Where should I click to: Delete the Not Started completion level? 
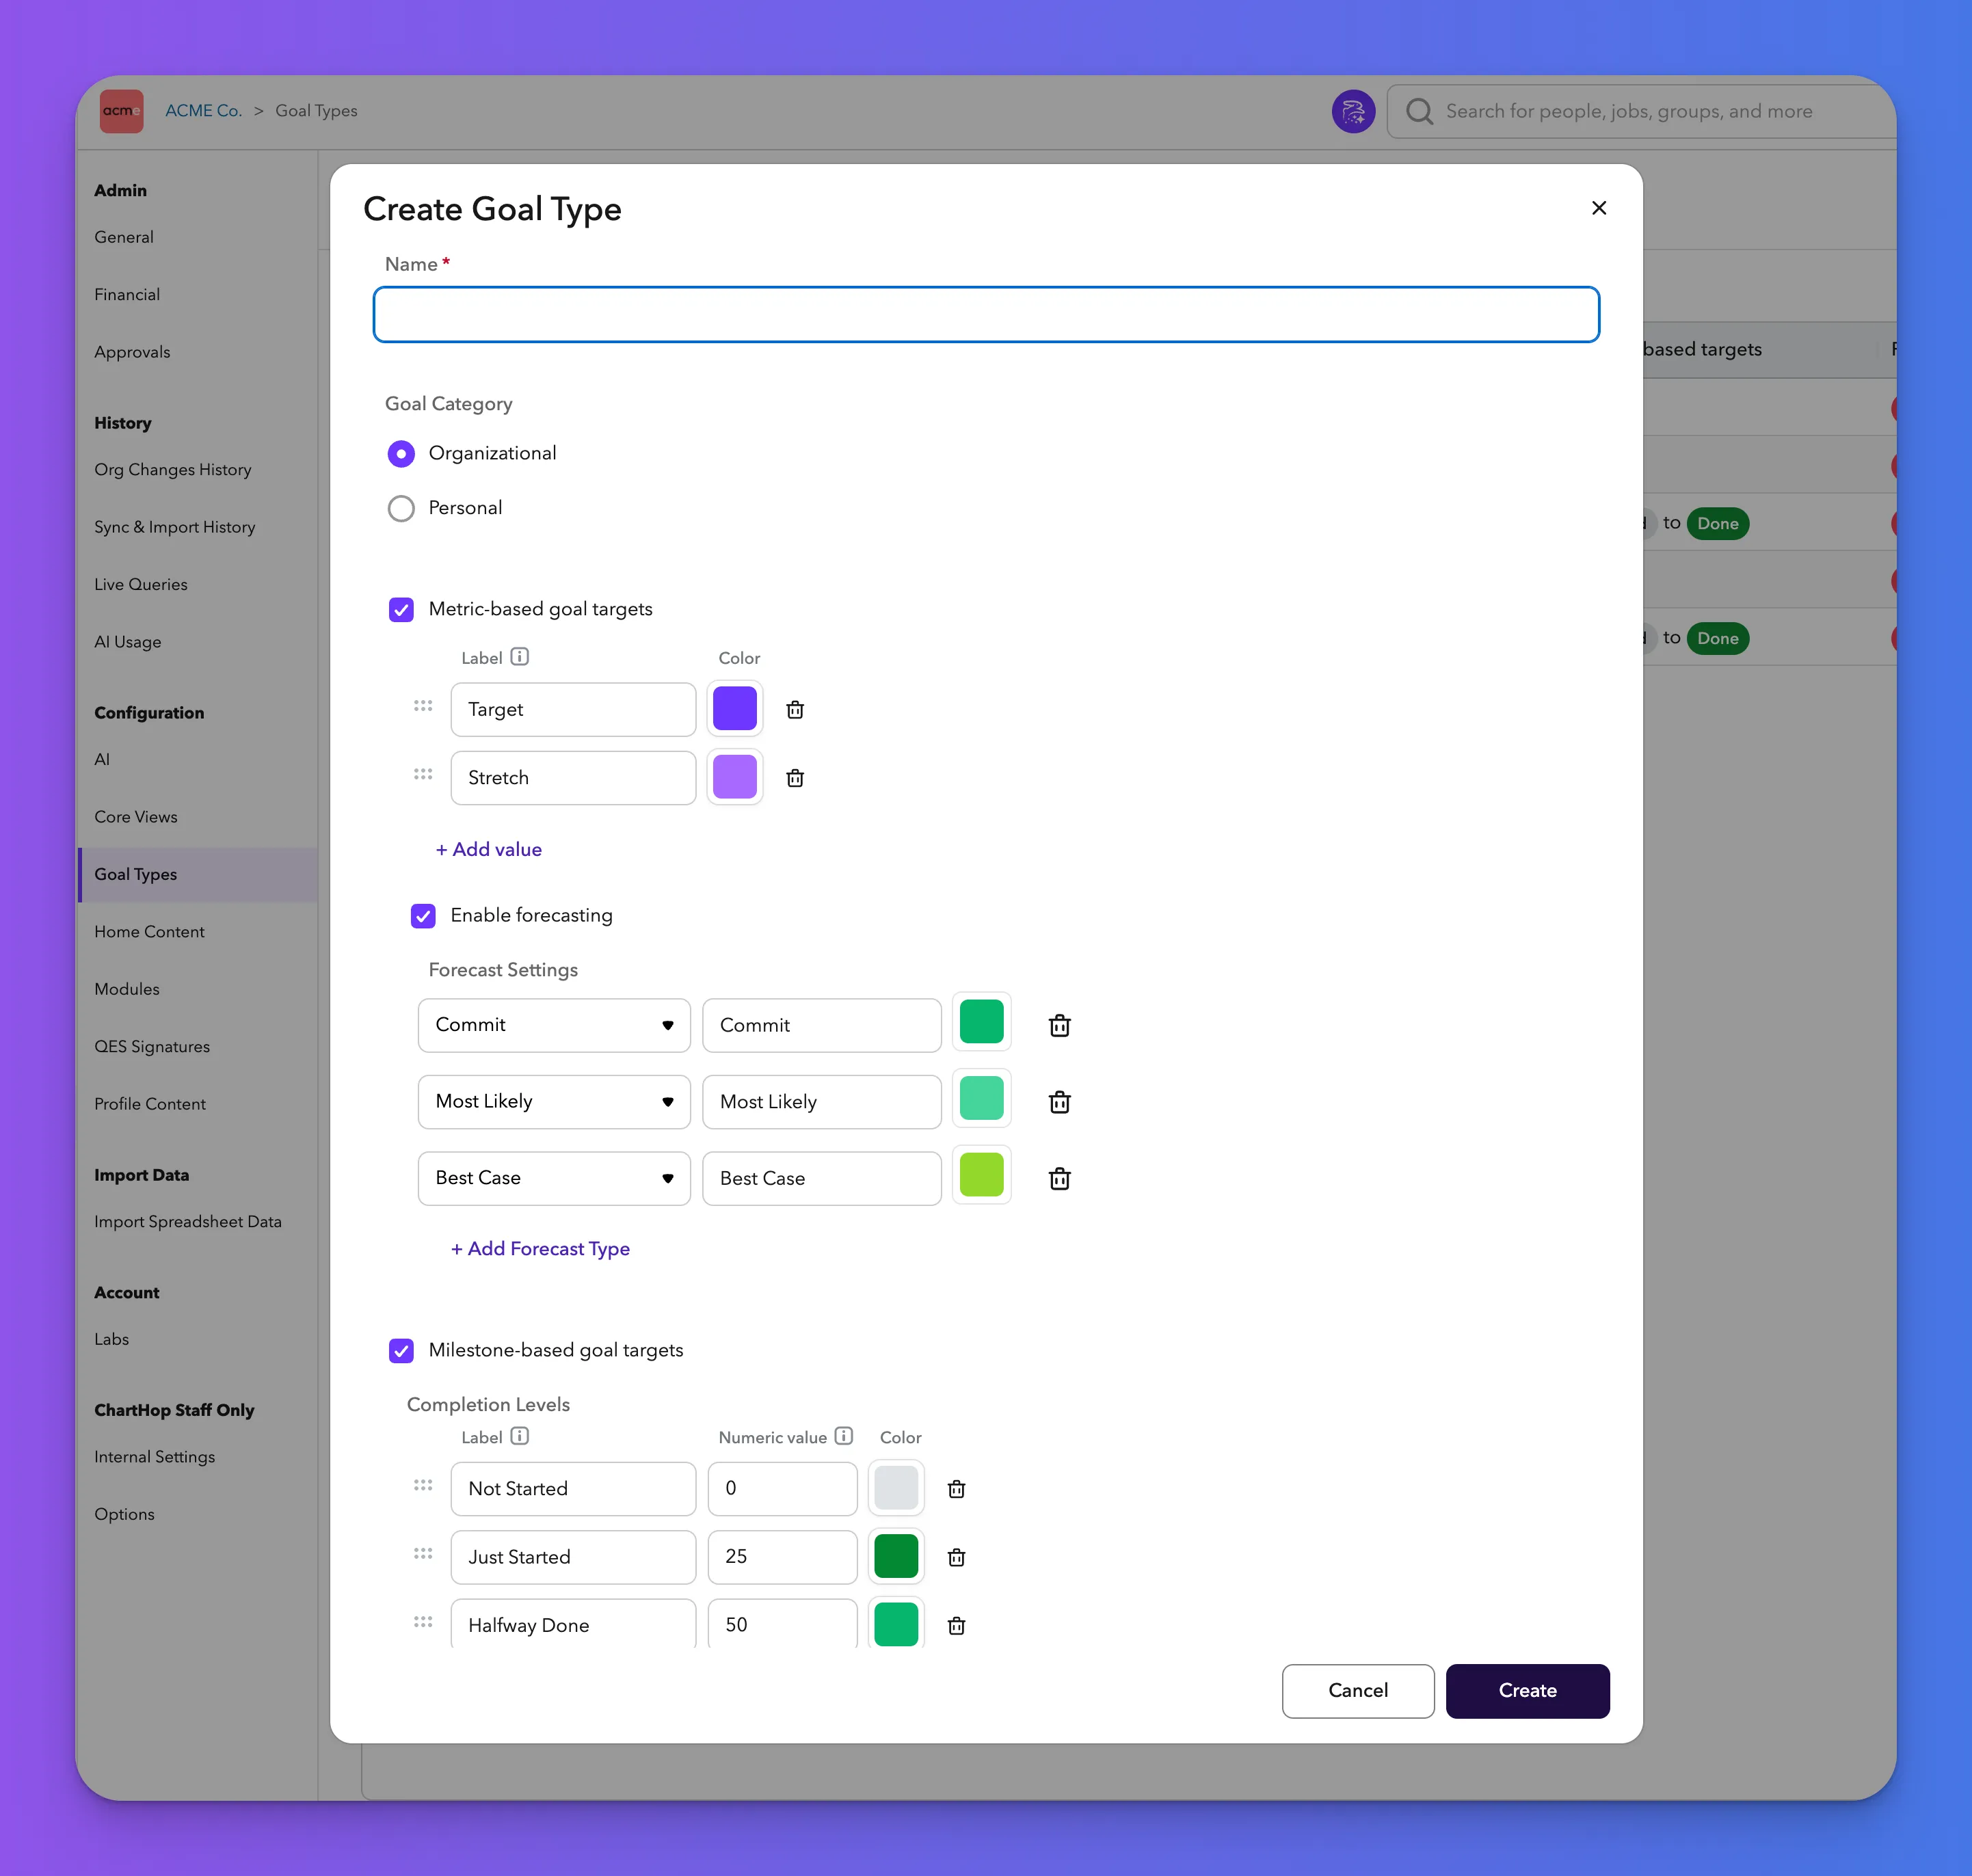[956, 1489]
